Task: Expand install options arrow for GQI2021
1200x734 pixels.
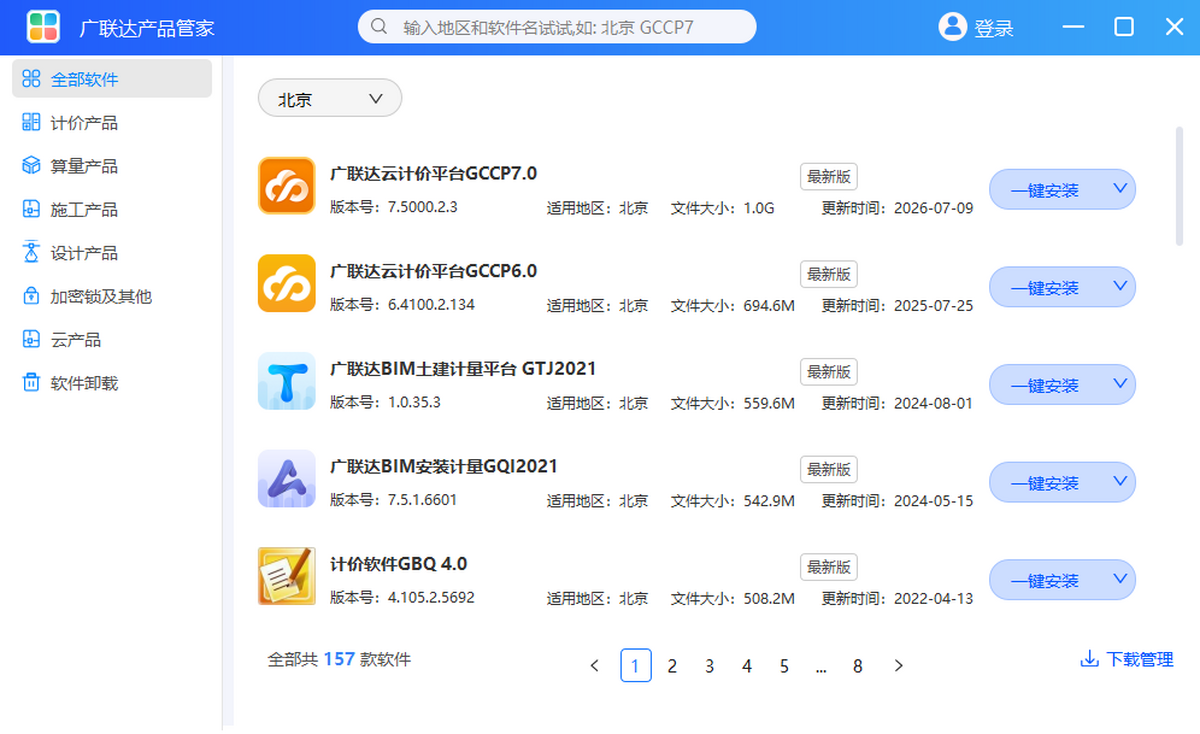Action: click(x=1119, y=480)
